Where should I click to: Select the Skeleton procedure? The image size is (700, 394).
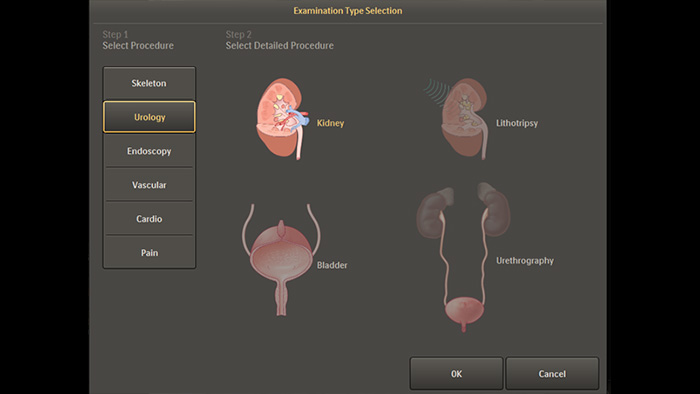[x=149, y=83]
